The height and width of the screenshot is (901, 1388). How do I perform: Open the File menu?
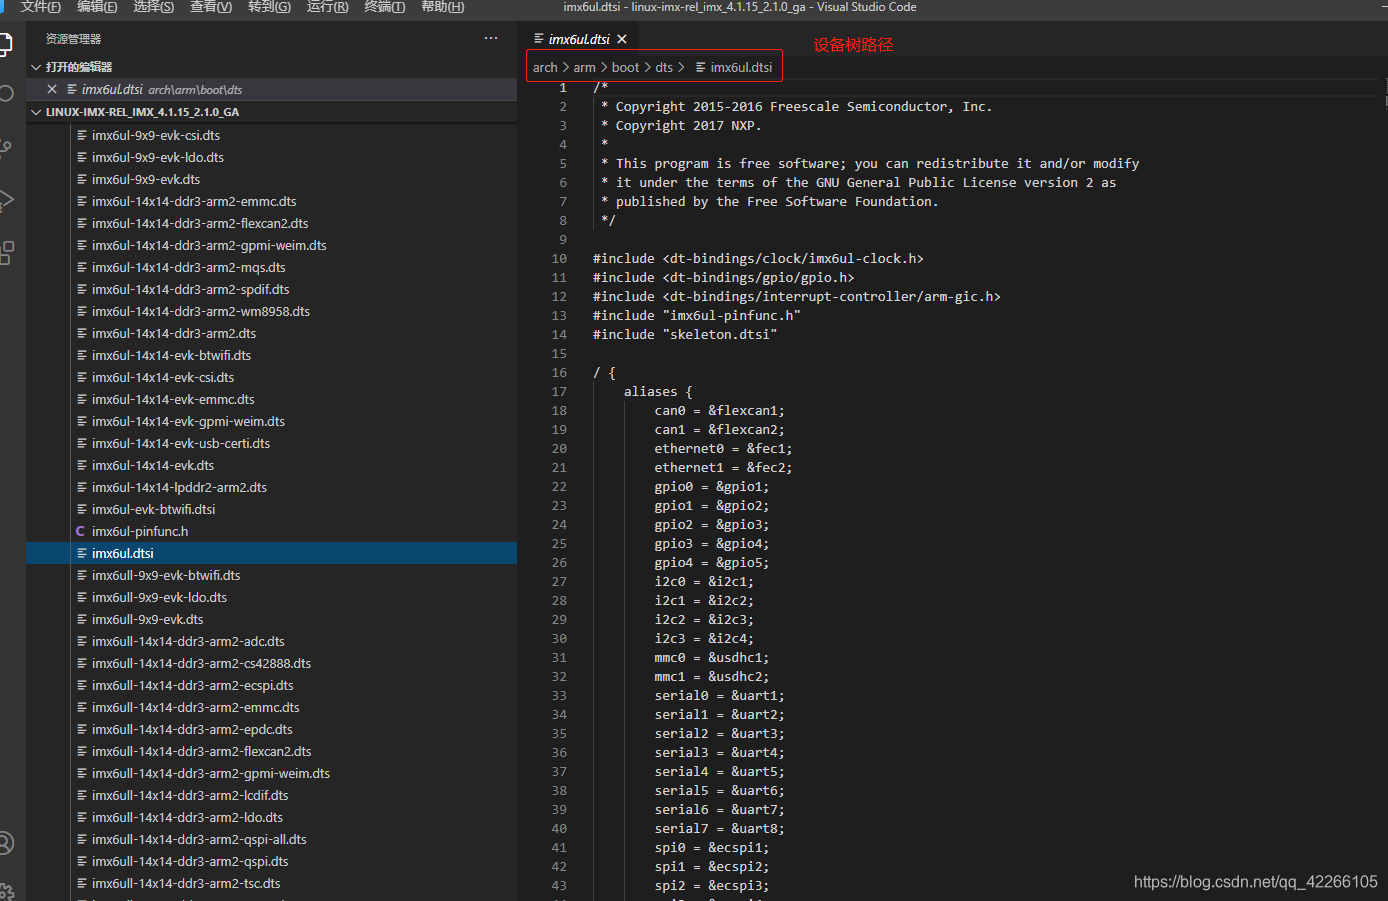pos(40,7)
